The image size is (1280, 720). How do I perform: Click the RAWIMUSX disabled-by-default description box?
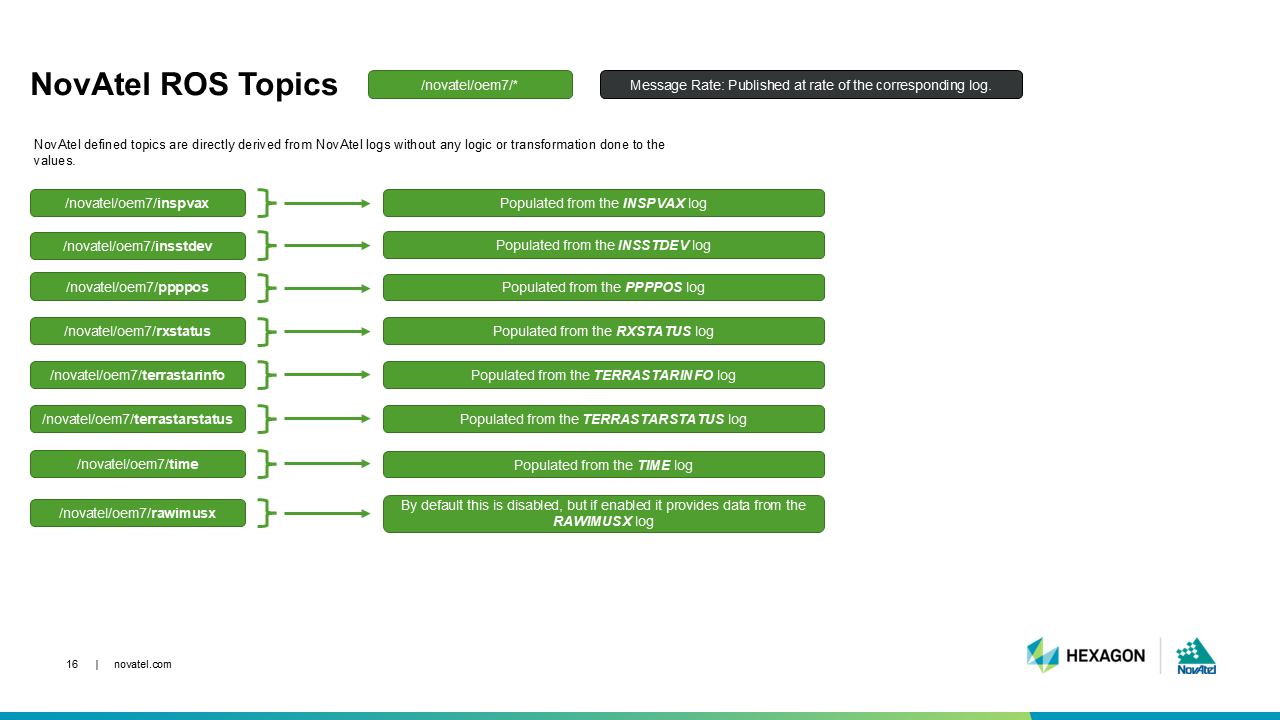tap(603, 513)
